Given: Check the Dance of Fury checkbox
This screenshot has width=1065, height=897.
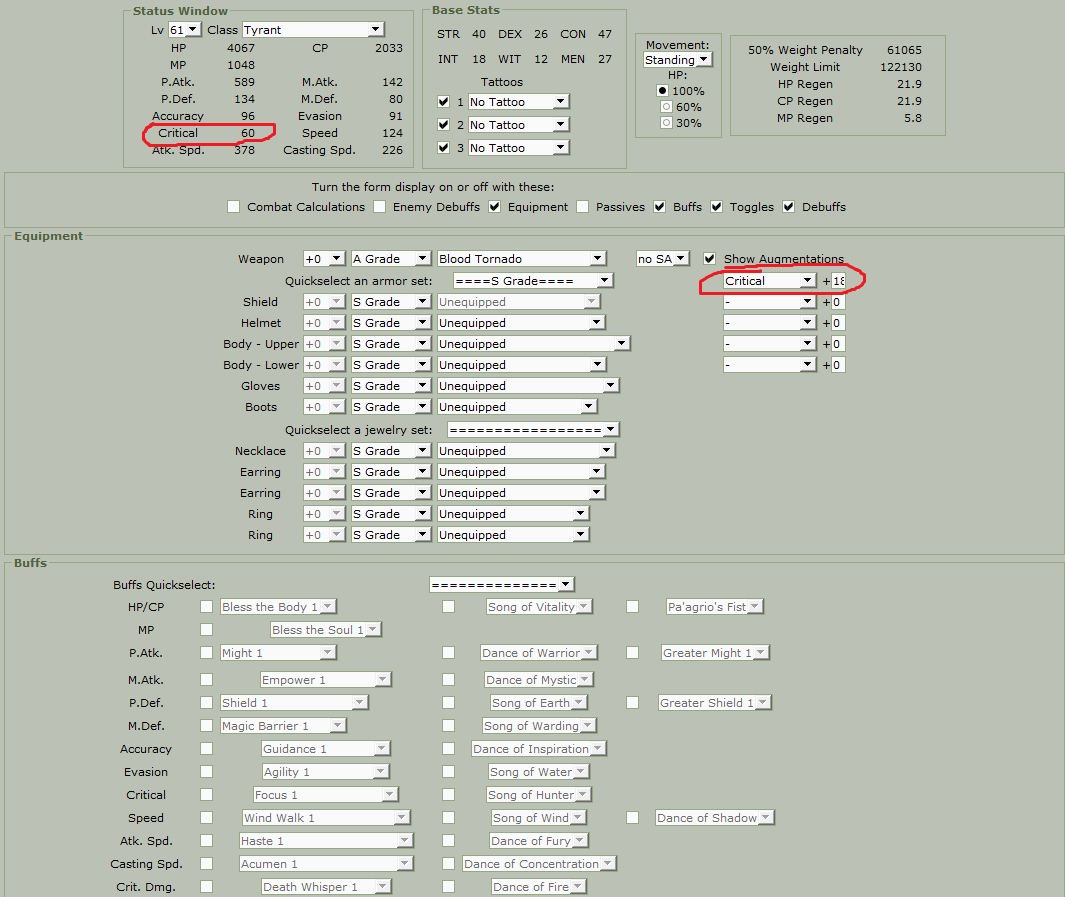Looking at the screenshot, I should pos(448,841).
